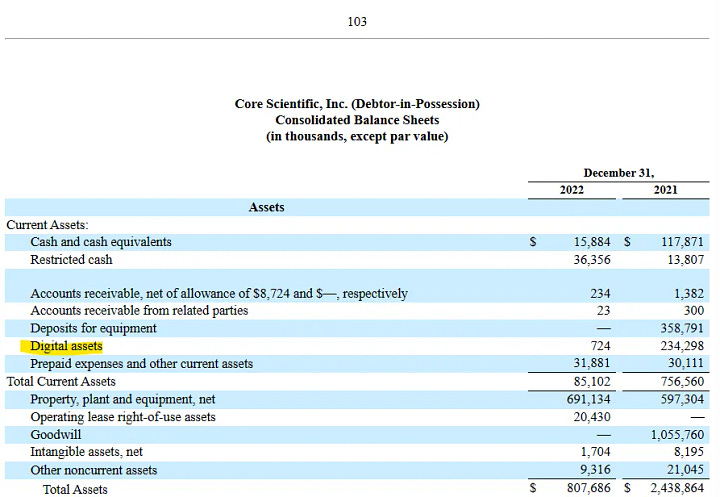Click 'Accounts receivable, net of allowance' label
The width and height of the screenshot is (720, 497).
pos(219,294)
